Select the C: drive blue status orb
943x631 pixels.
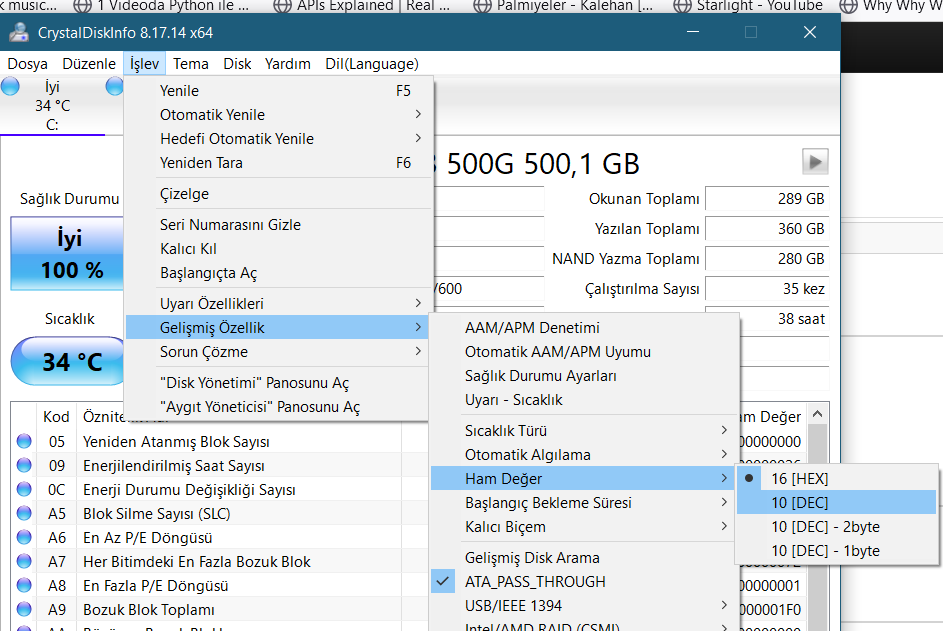(x=11, y=87)
